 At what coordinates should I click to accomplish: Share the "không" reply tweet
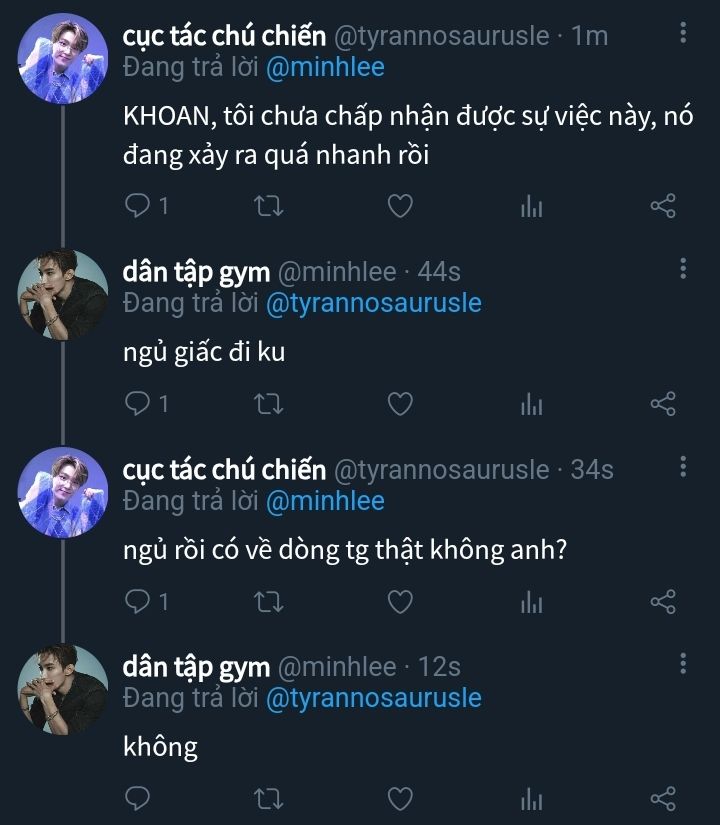coord(663,799)
